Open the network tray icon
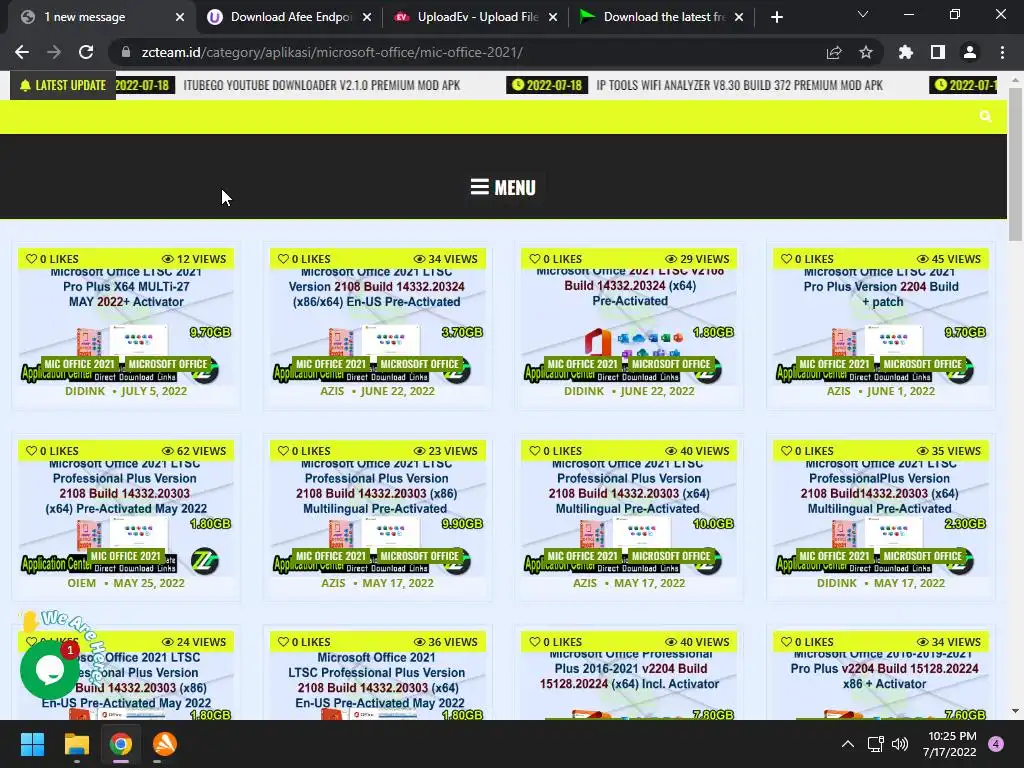Viewport: 1024px width, 768px height. point(876,744)
